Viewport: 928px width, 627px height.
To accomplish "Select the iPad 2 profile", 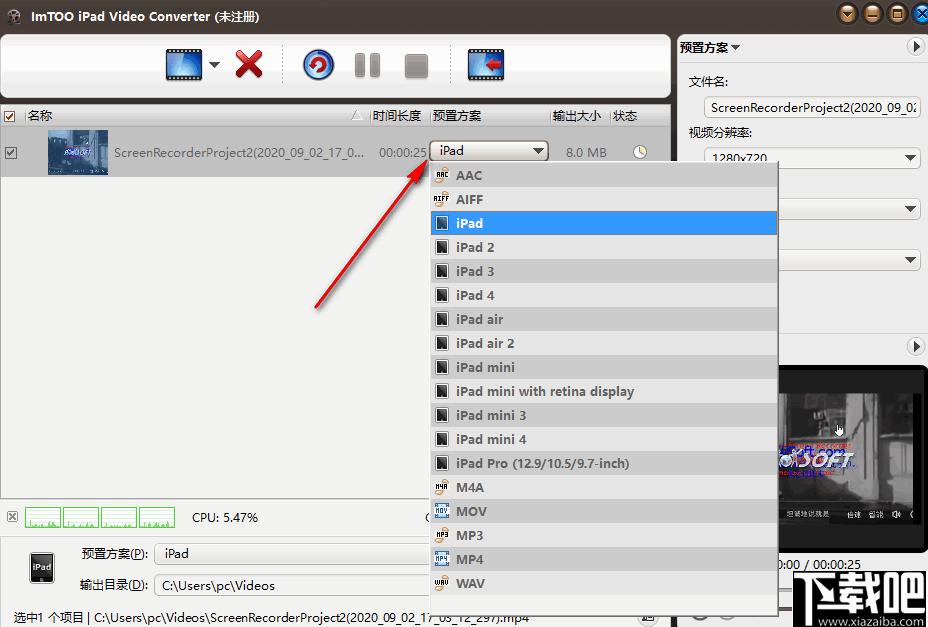I will [x=604, y=247].
